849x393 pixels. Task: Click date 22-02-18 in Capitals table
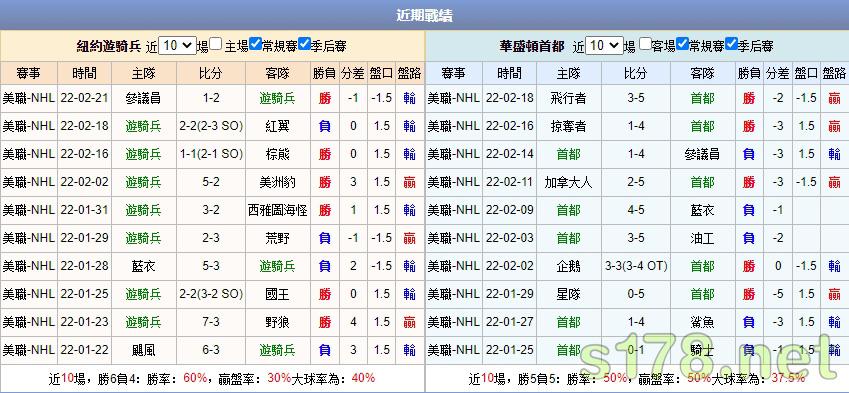coord(510,98)
